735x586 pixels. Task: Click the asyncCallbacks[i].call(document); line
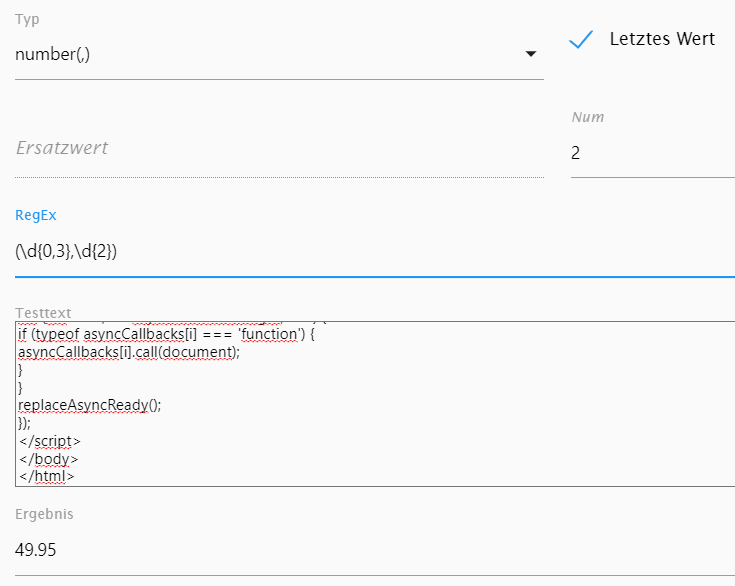129,352
